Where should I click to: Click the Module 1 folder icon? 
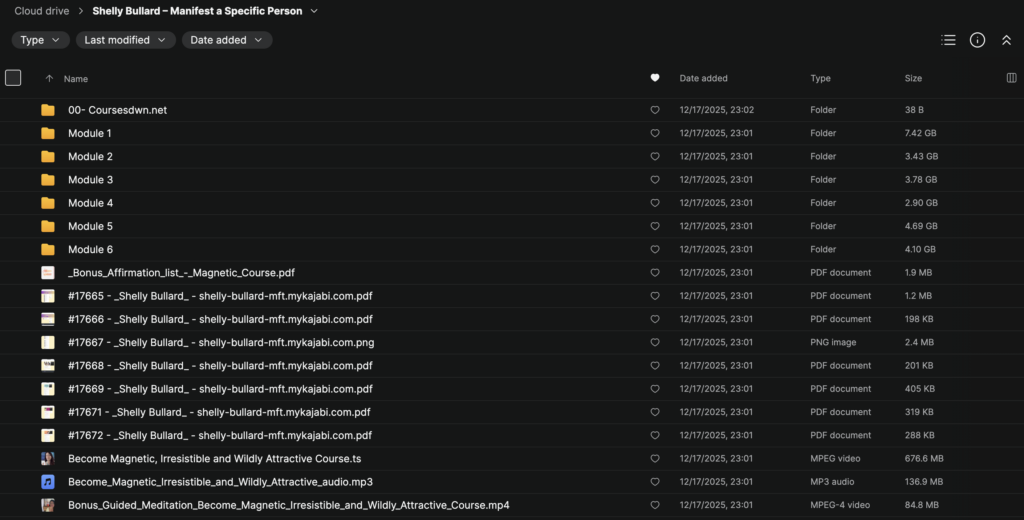[x=48, y=133]
